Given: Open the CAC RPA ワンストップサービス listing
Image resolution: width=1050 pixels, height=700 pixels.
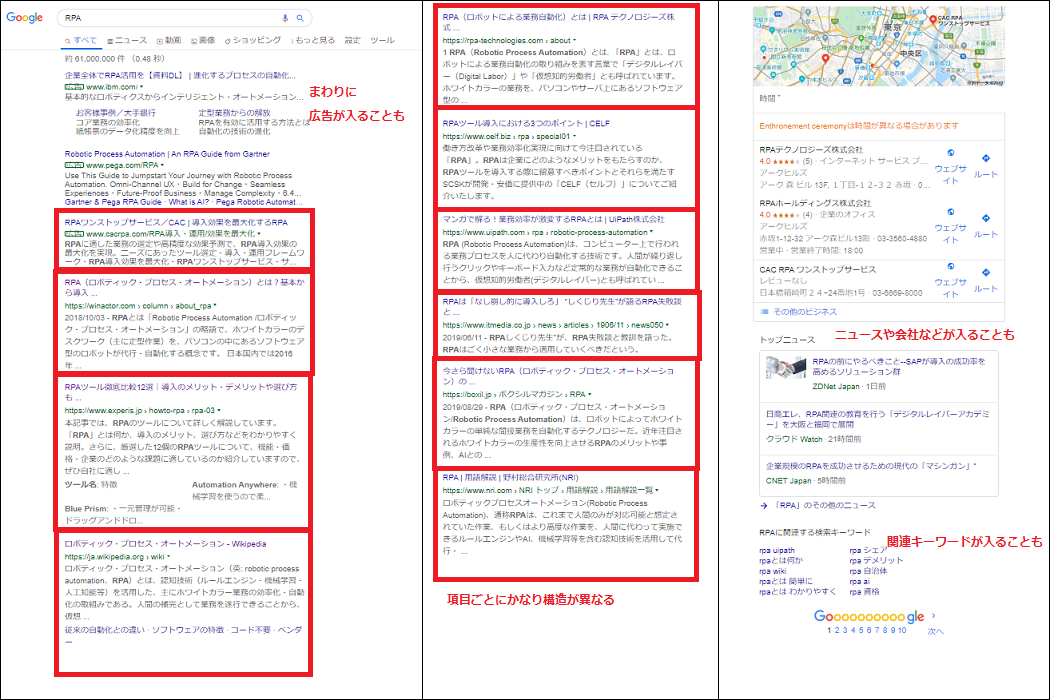Looking at the screenshot, I should coord(818,269).
